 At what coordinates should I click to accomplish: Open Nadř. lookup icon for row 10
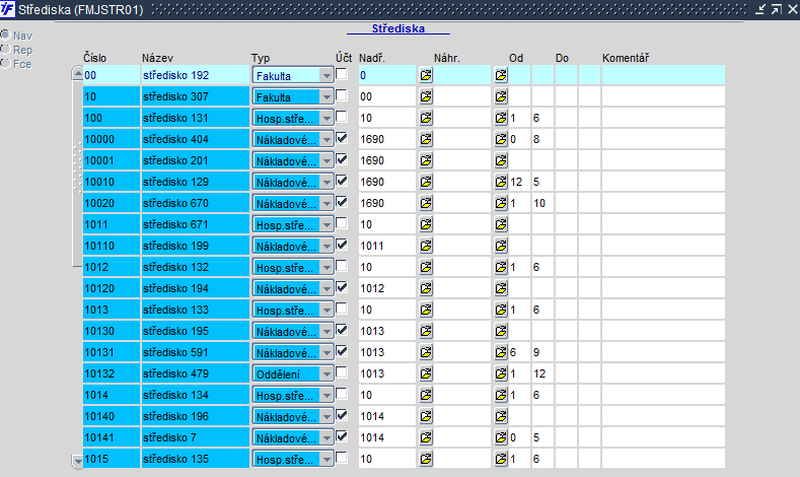[426, 97]
